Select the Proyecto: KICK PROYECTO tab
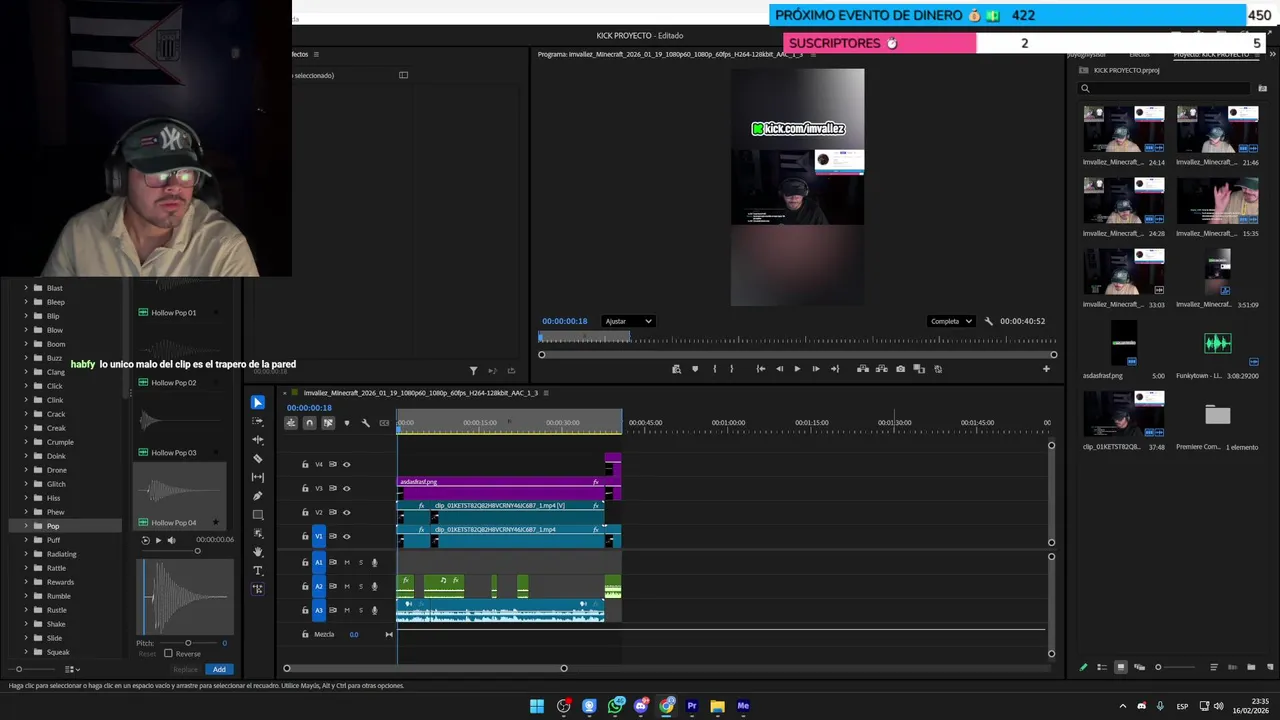 [x=1211, y=54]
